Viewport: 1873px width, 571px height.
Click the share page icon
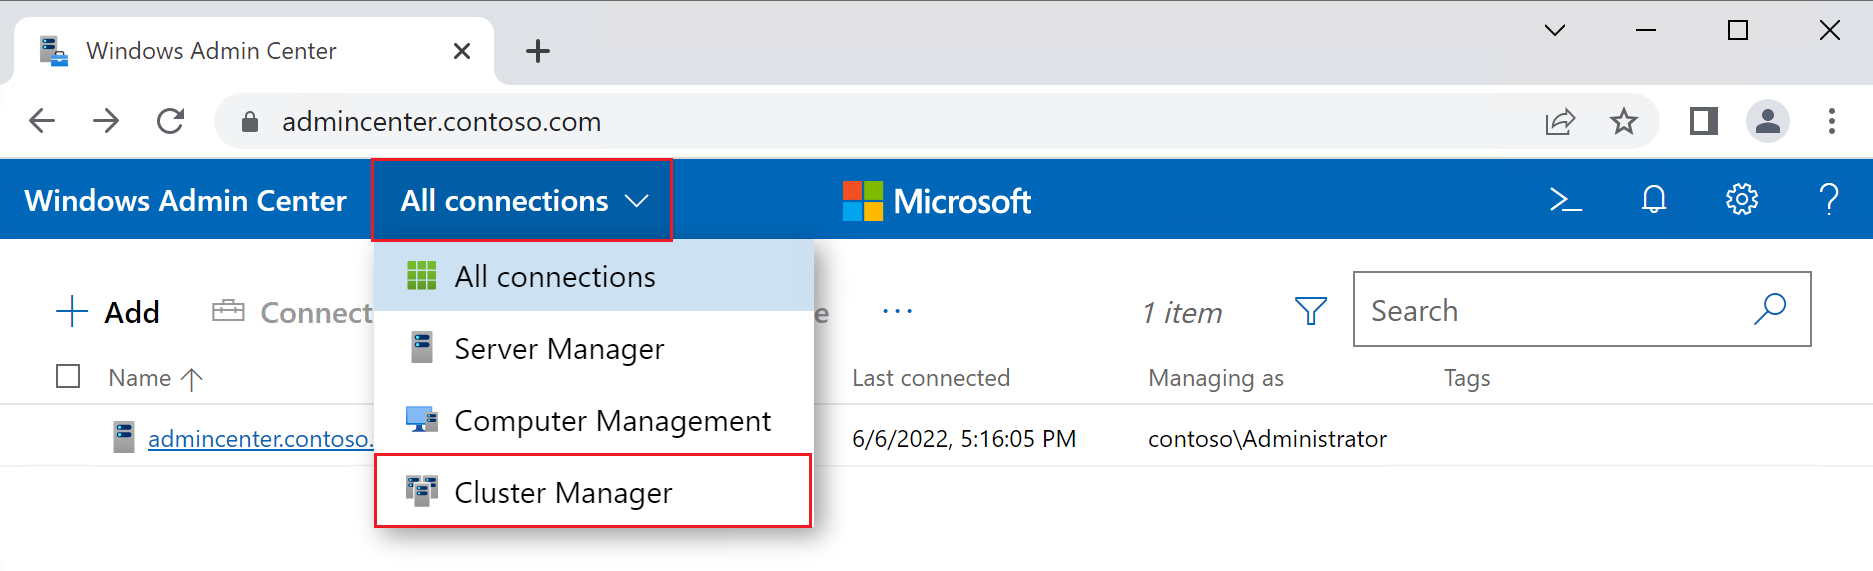coord(1560,122)
